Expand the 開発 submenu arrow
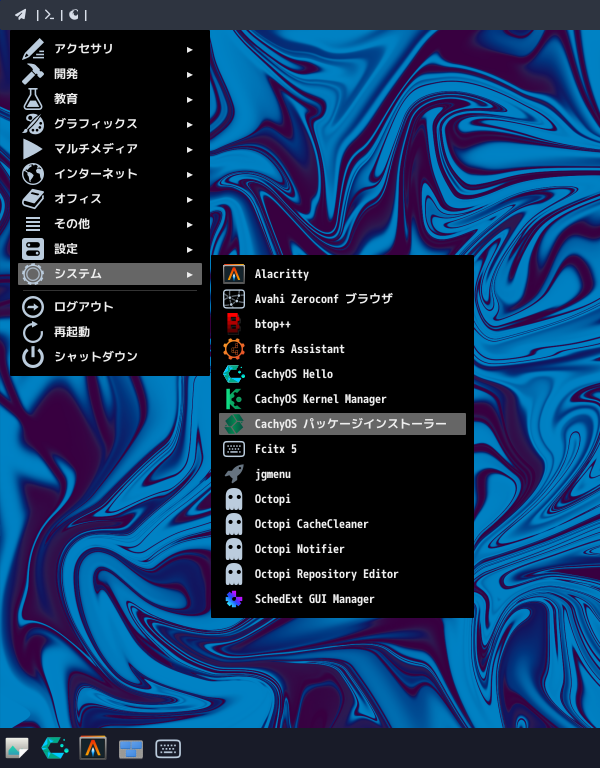Image resolution: width=600 pixels, height=768 pixels. 190,74
